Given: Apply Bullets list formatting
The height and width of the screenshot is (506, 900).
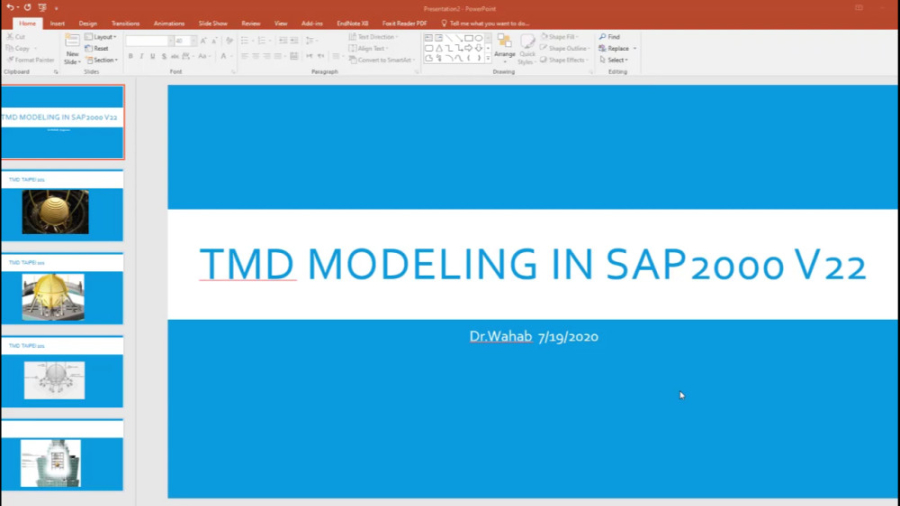Looking at the screenshot, I should point(246,41).
